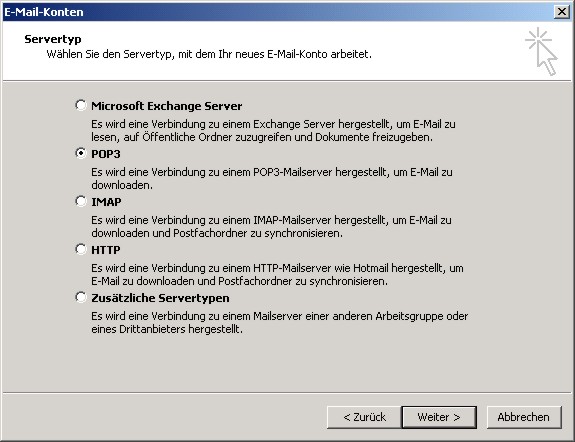This screenshot has width=575, height=442.
Task: Select the Microsoft Exchange Server radio circle
Action: (x=81, y=105)
